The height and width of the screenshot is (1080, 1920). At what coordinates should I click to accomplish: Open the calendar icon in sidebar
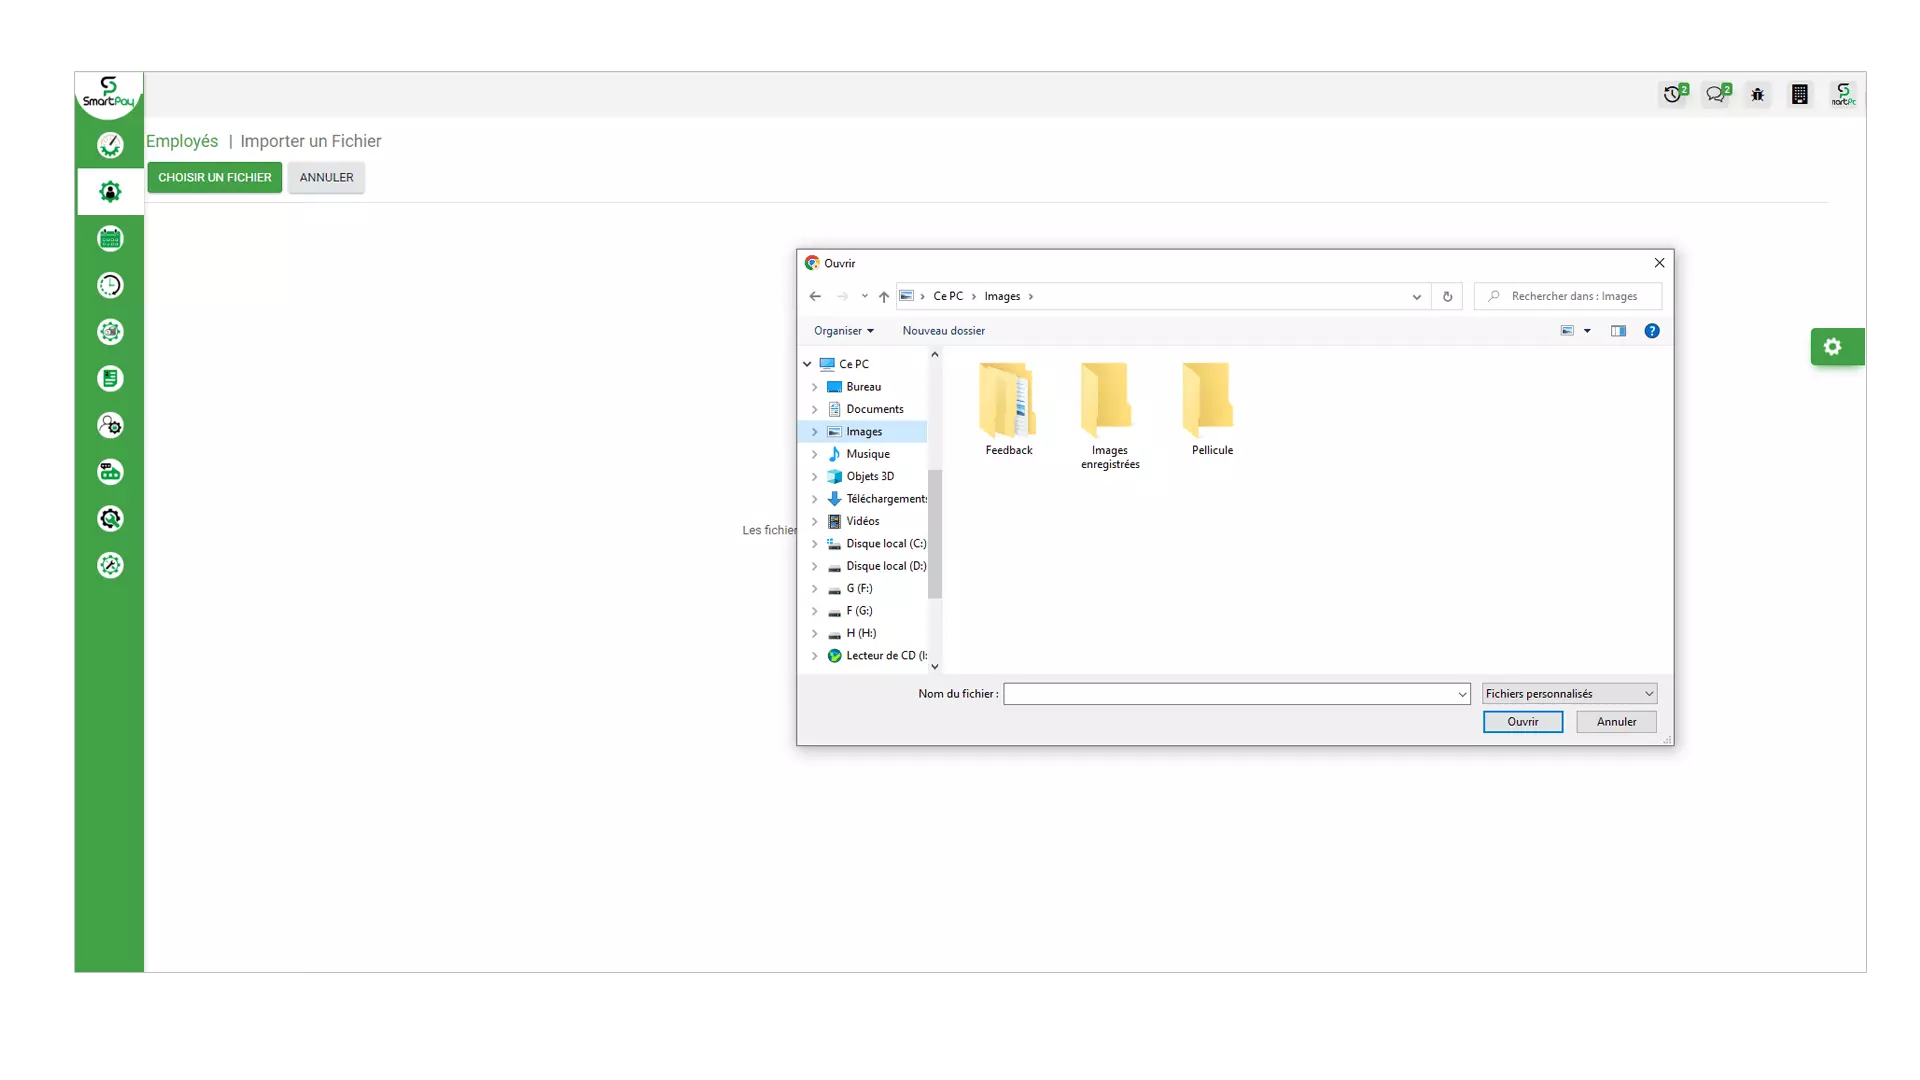point(110,239)
